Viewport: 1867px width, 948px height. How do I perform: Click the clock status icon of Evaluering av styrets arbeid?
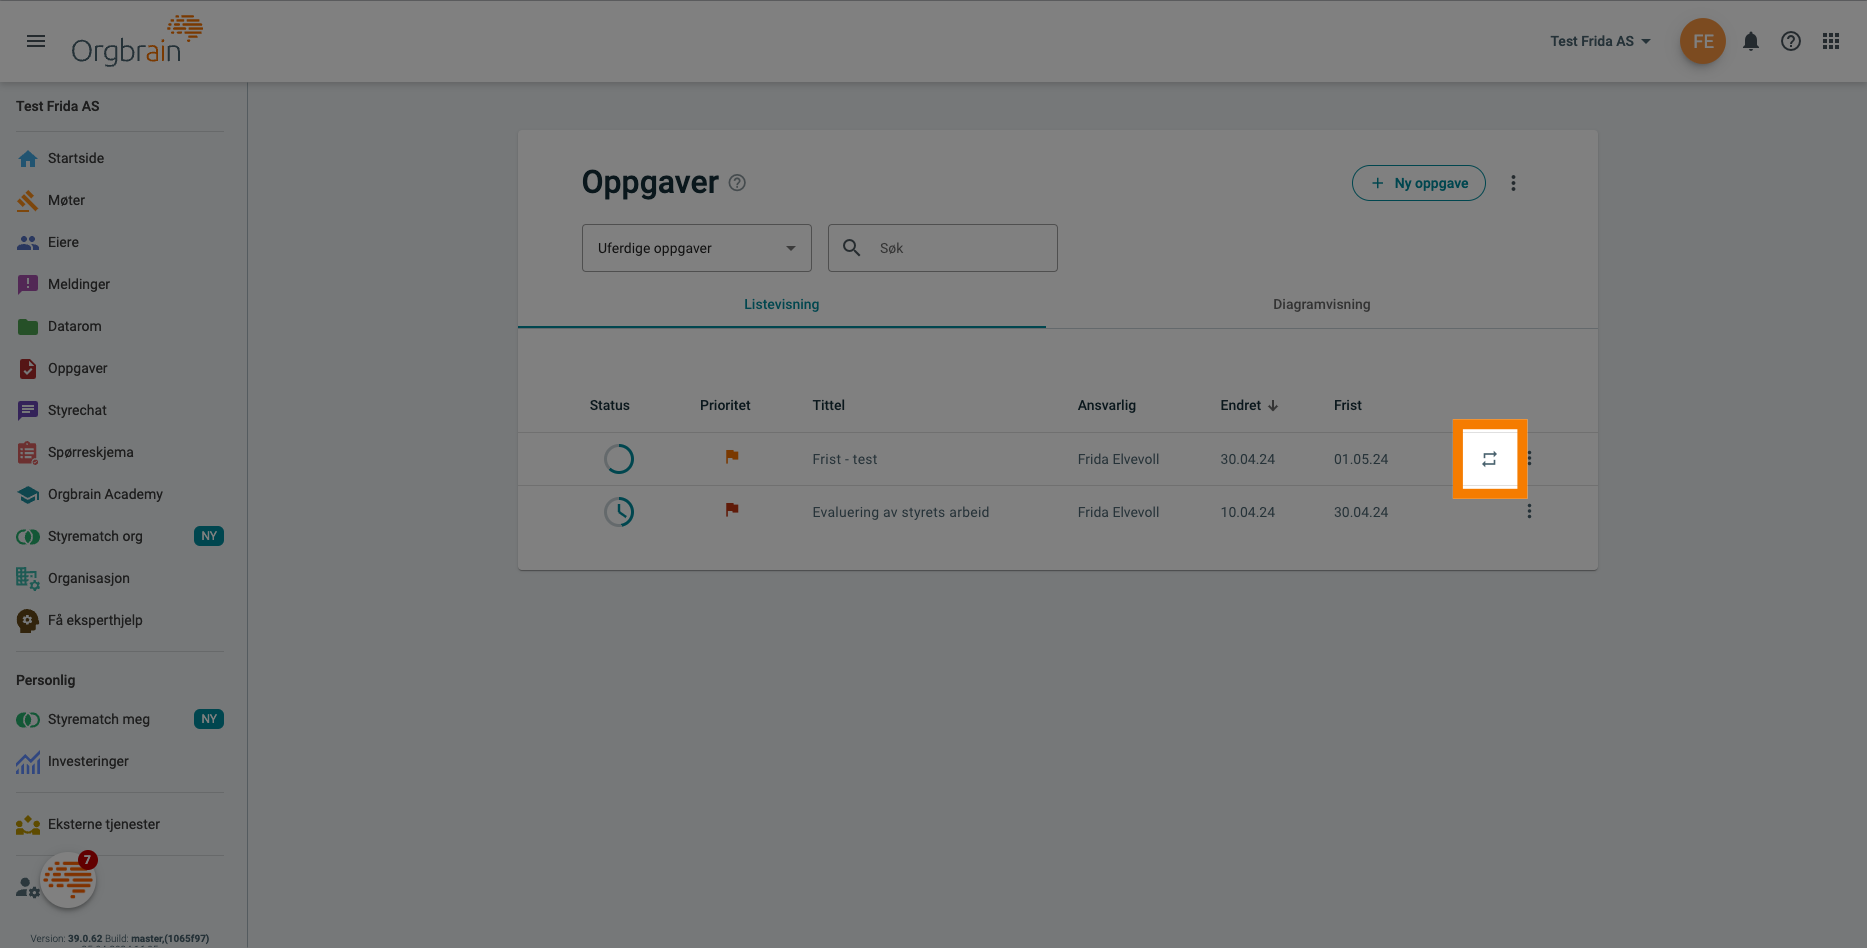[x=619, y=512]
